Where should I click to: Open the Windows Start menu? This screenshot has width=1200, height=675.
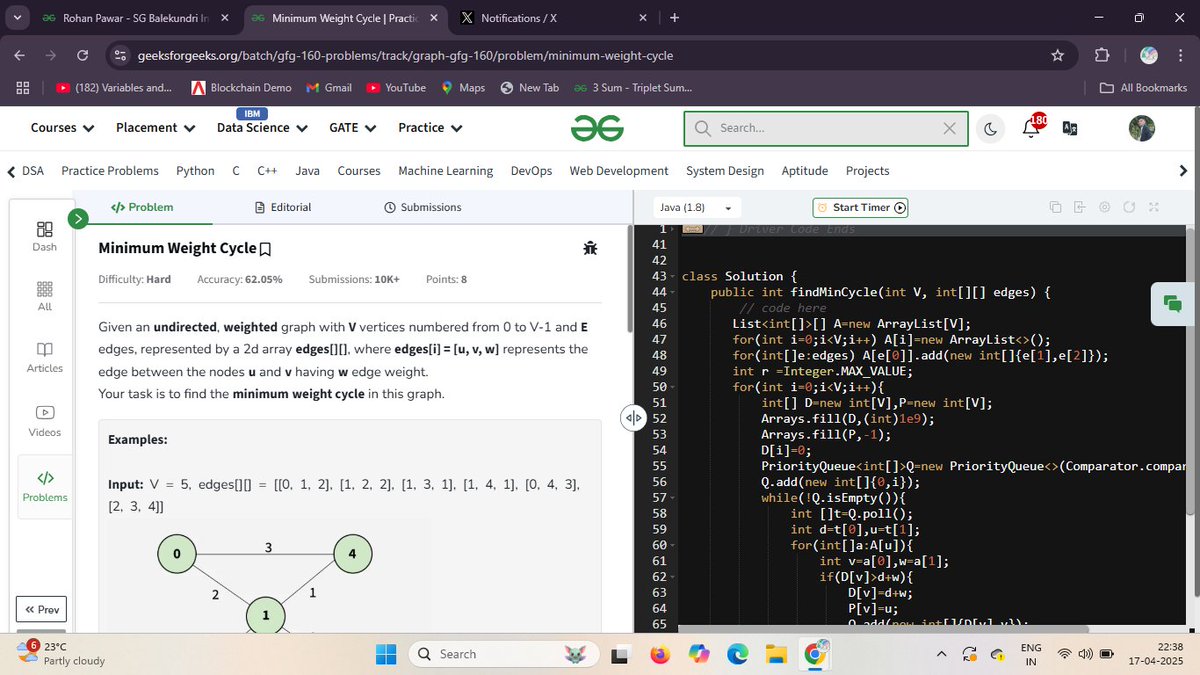[386, 654]
